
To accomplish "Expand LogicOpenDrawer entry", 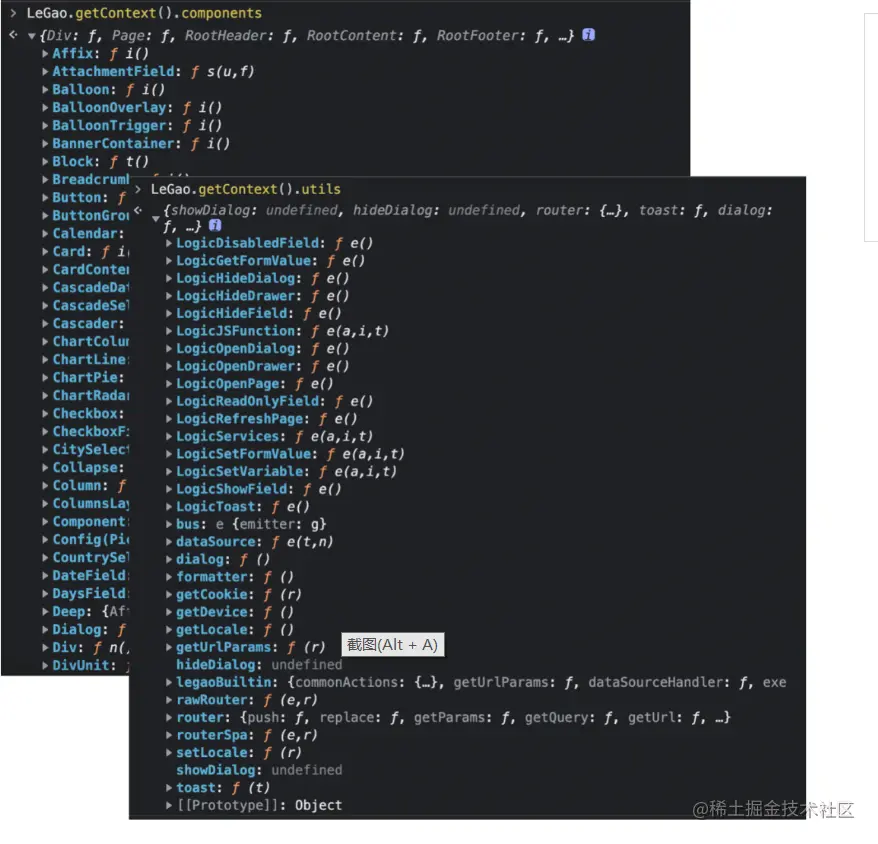I will click(169, 366).
